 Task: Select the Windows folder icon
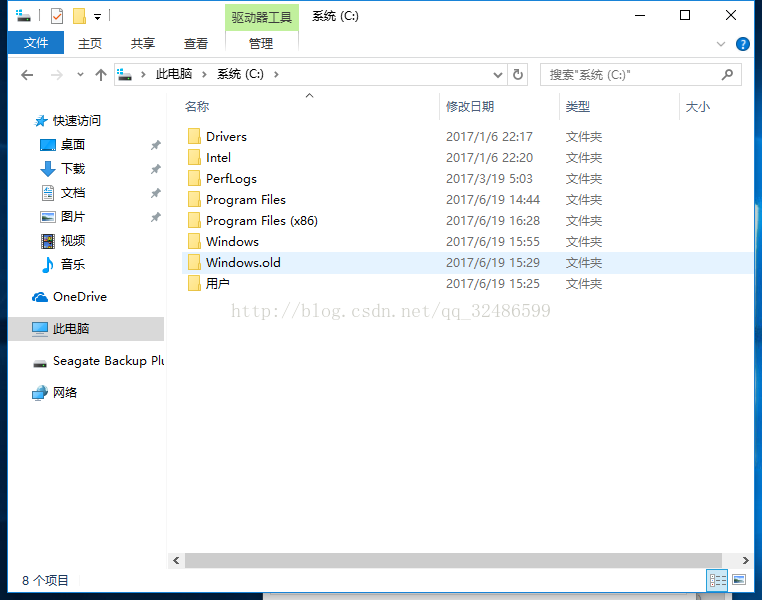pyautogui.click(x=194, y=241)
